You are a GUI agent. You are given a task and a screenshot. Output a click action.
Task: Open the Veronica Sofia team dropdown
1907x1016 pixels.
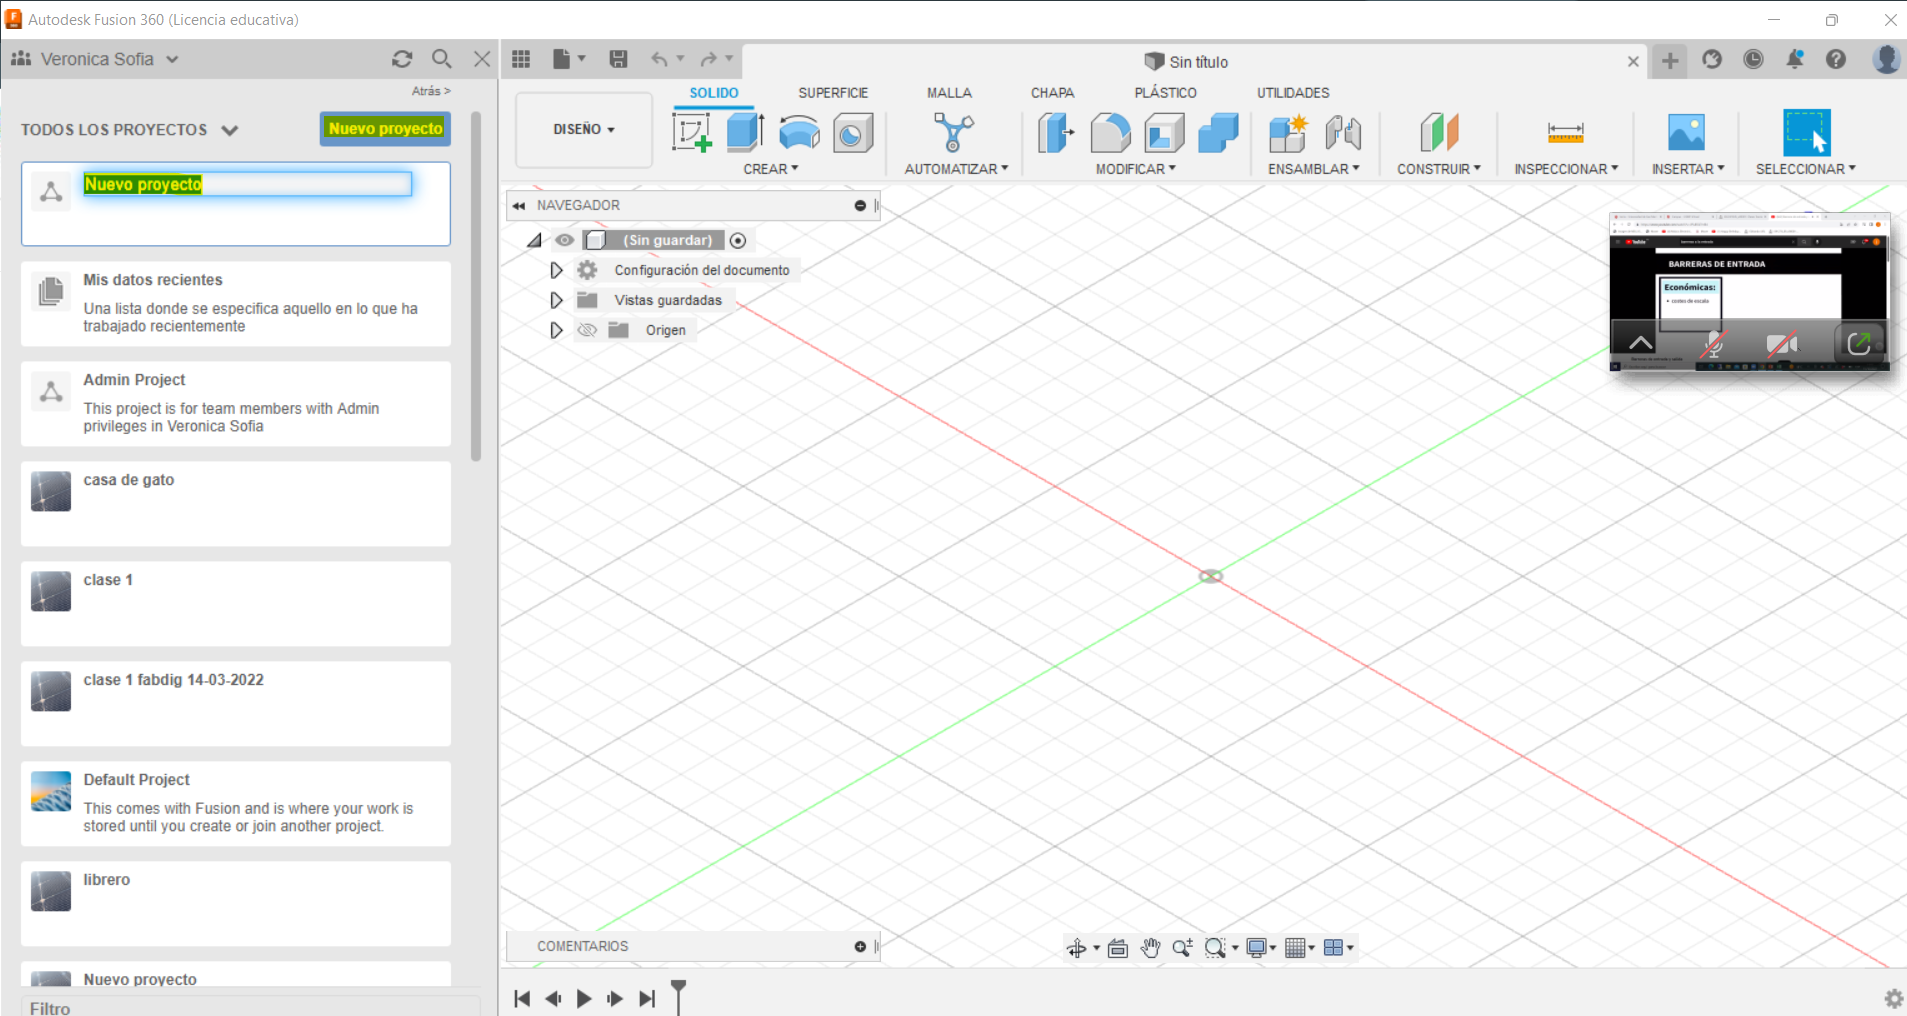95,59
